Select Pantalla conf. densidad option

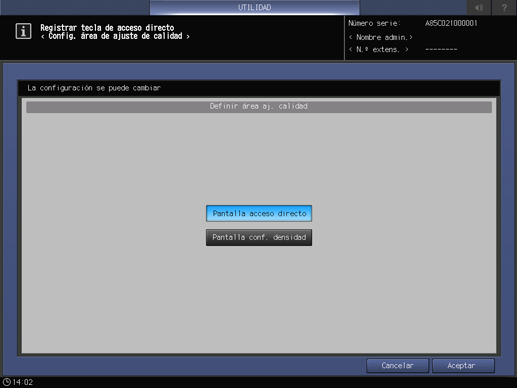259,237
